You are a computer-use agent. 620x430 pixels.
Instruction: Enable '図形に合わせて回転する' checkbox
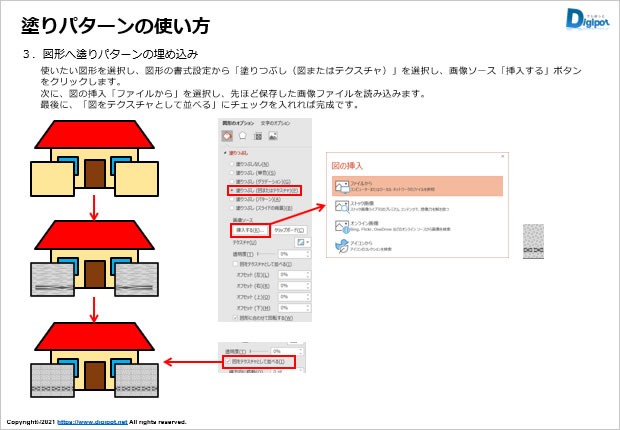235,316
